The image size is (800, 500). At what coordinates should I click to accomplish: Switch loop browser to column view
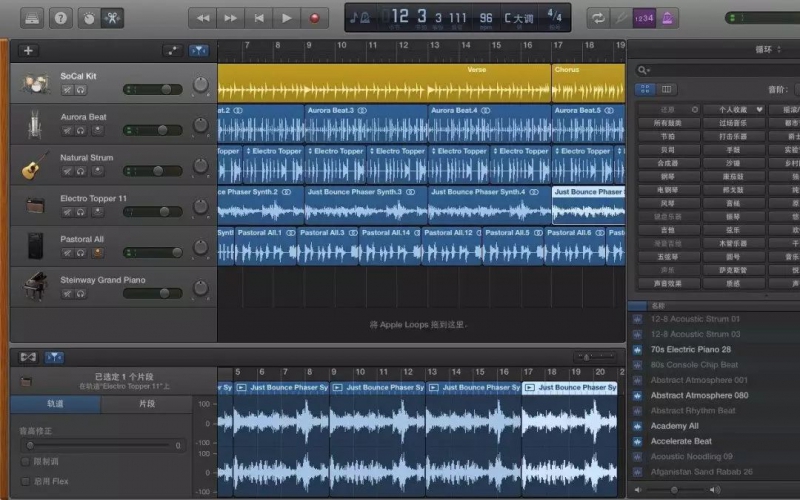[666, 89]
